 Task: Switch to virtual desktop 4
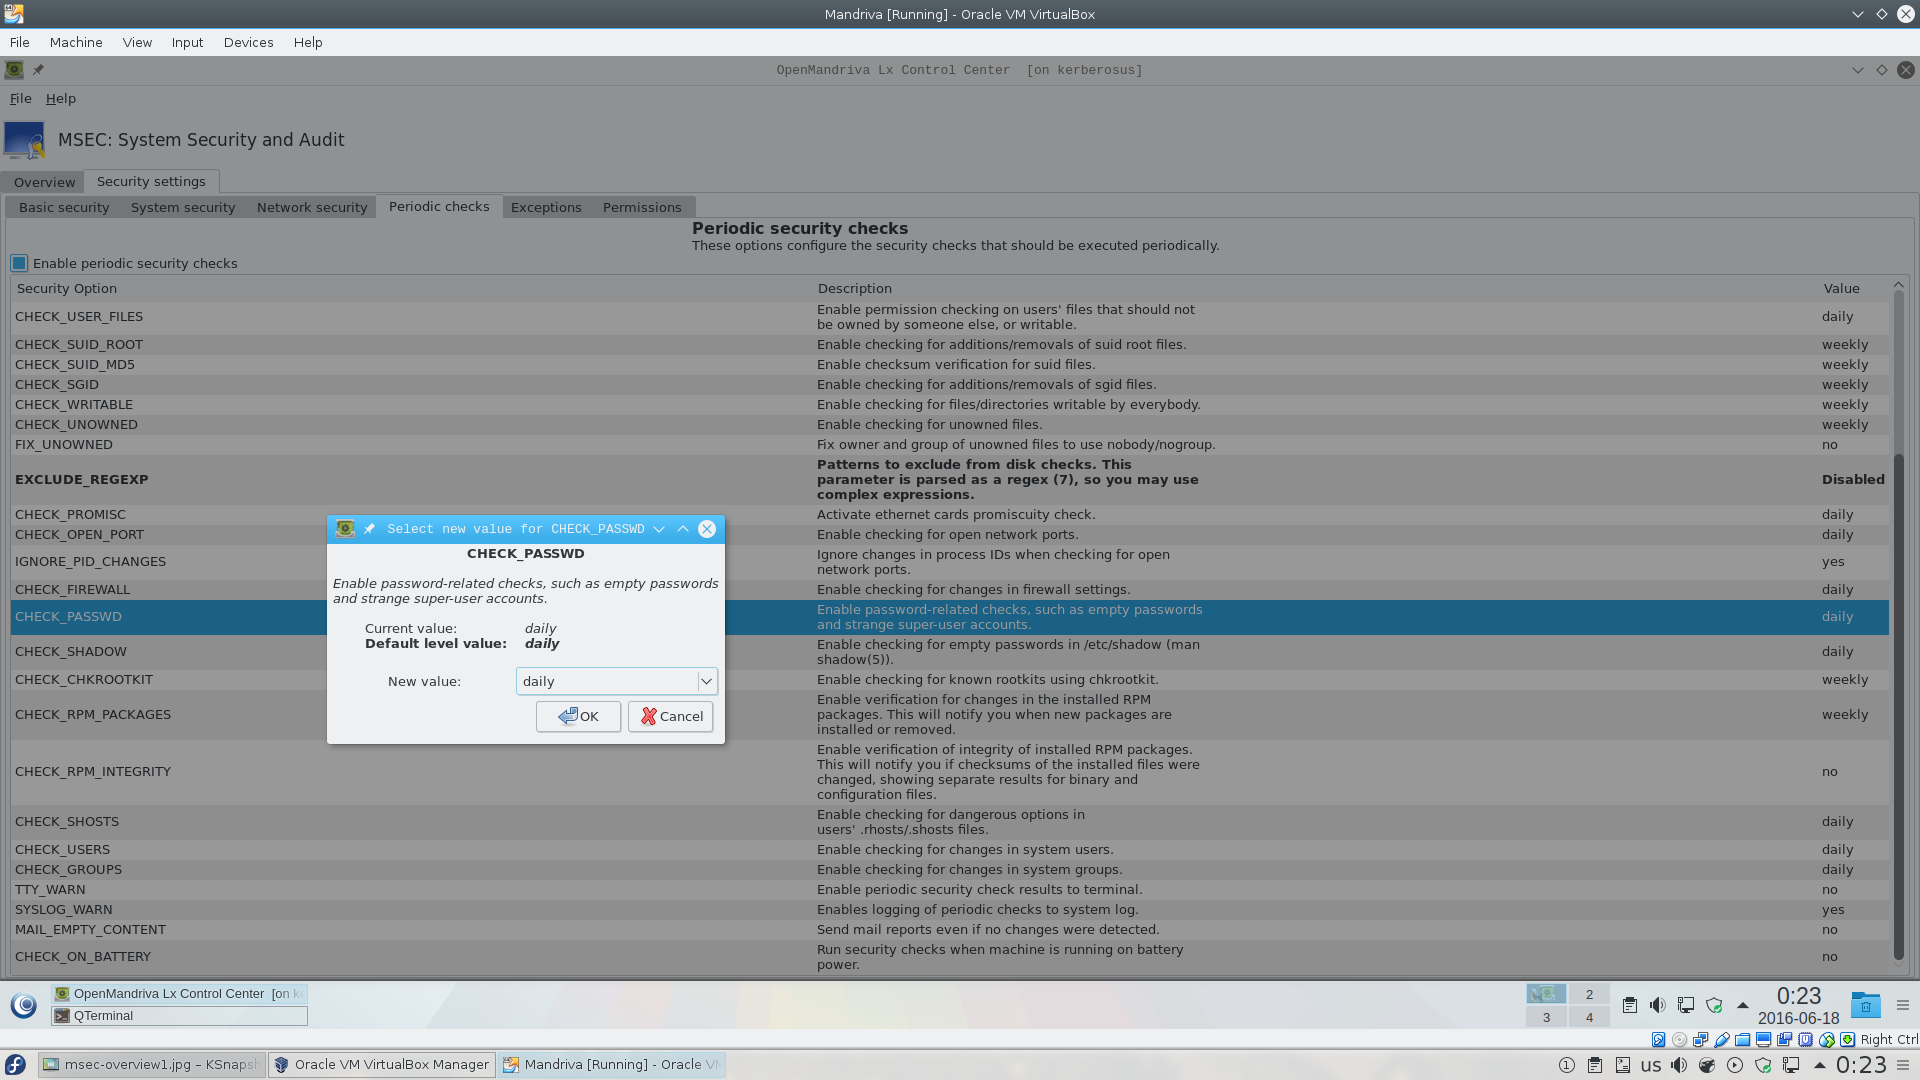(1589, 1017)
